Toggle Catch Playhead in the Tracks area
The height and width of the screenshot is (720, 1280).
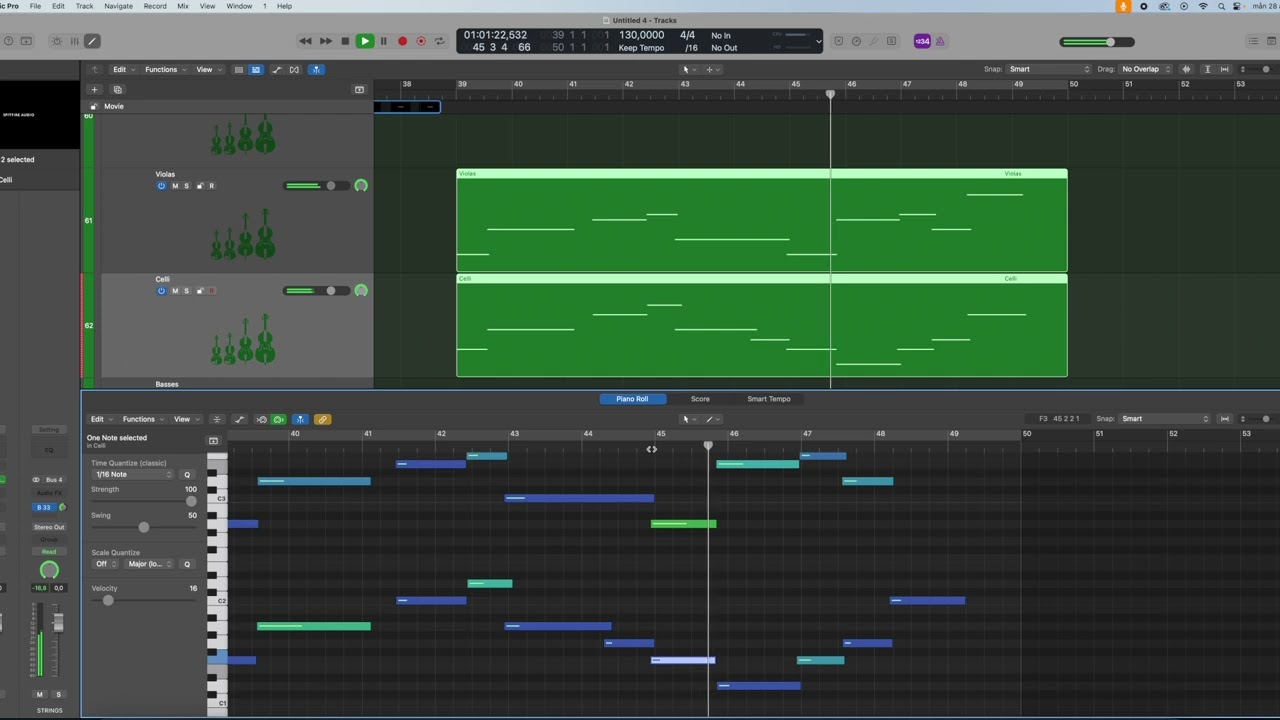(x=316, y=70)
